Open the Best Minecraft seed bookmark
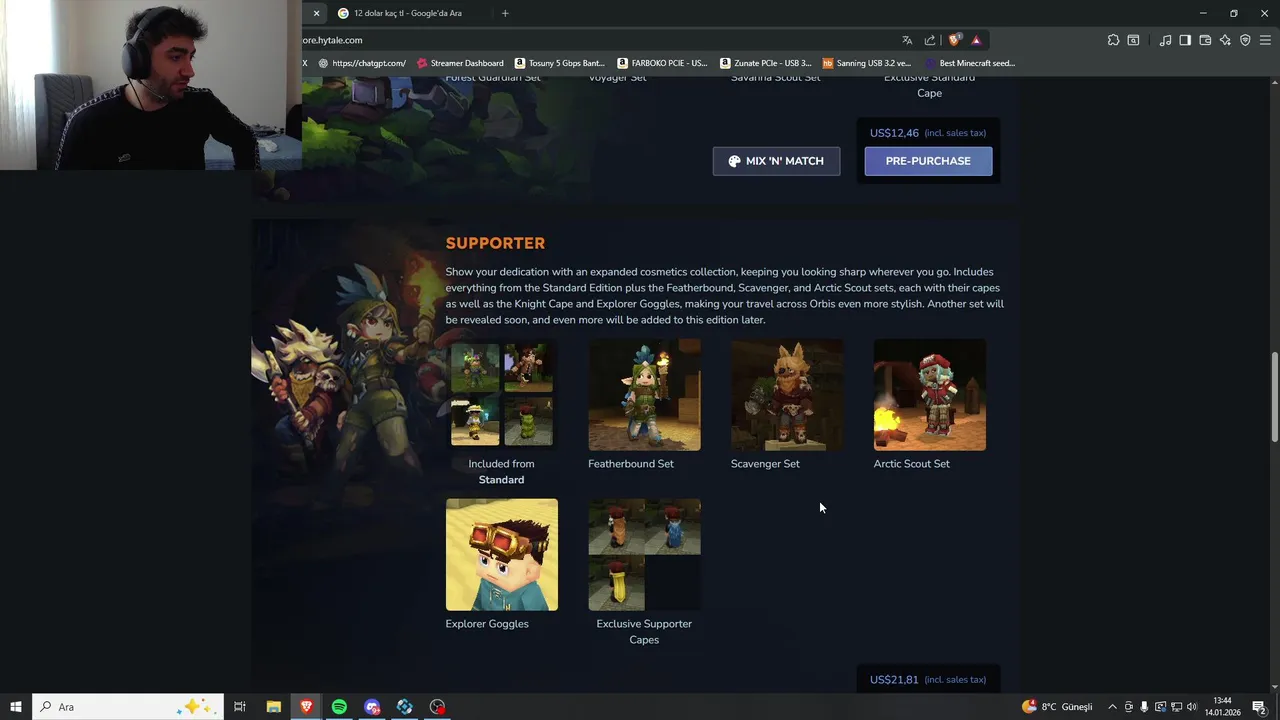 point(970,63)
